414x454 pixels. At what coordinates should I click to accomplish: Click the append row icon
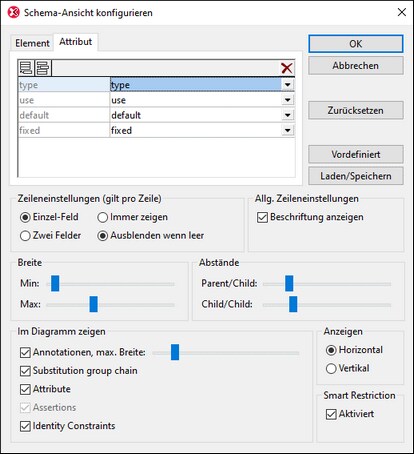[x=26, y=68]
